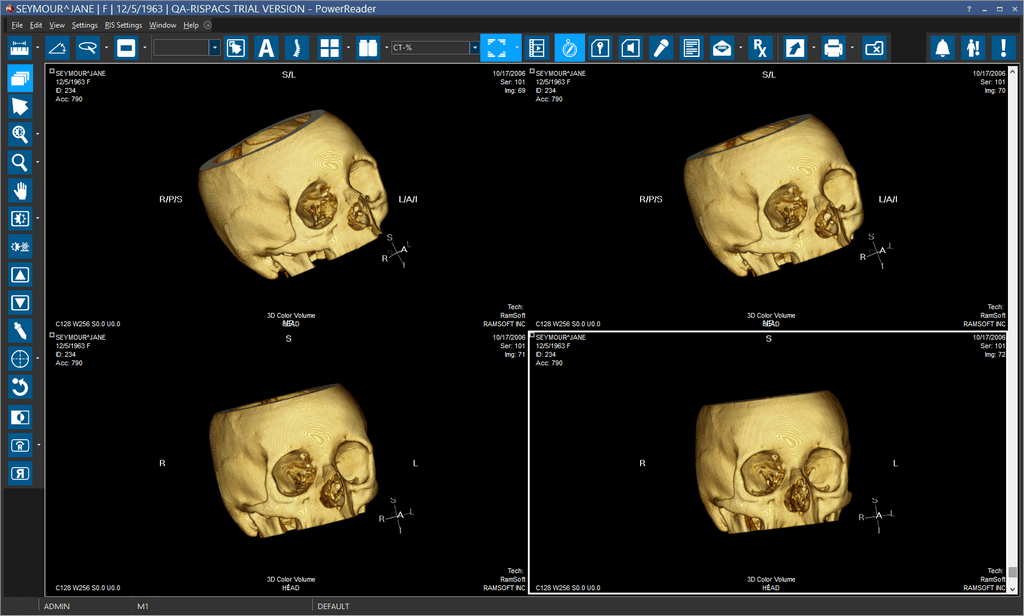Click the text annotation 'A' tool

click(x=266, y=47)
